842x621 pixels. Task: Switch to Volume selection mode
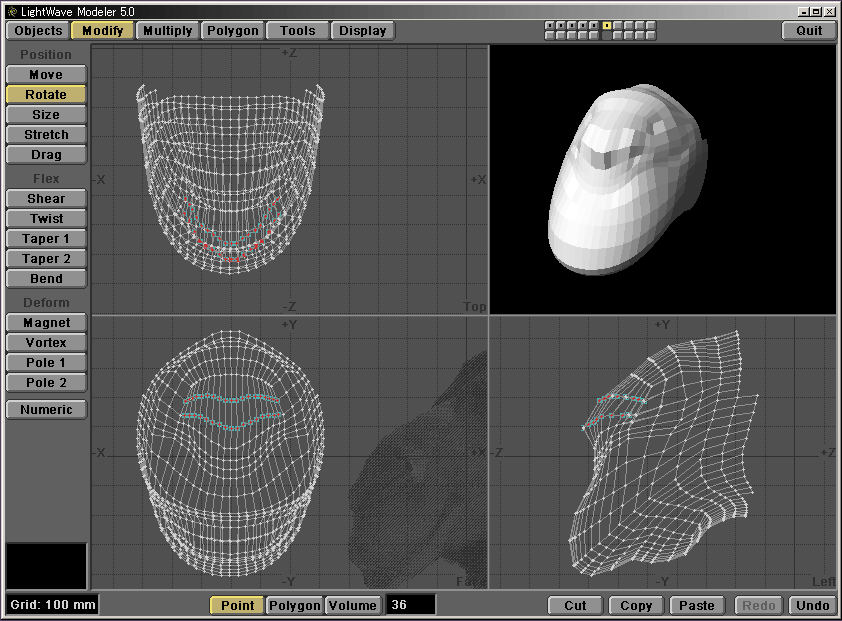coord(353,605)
